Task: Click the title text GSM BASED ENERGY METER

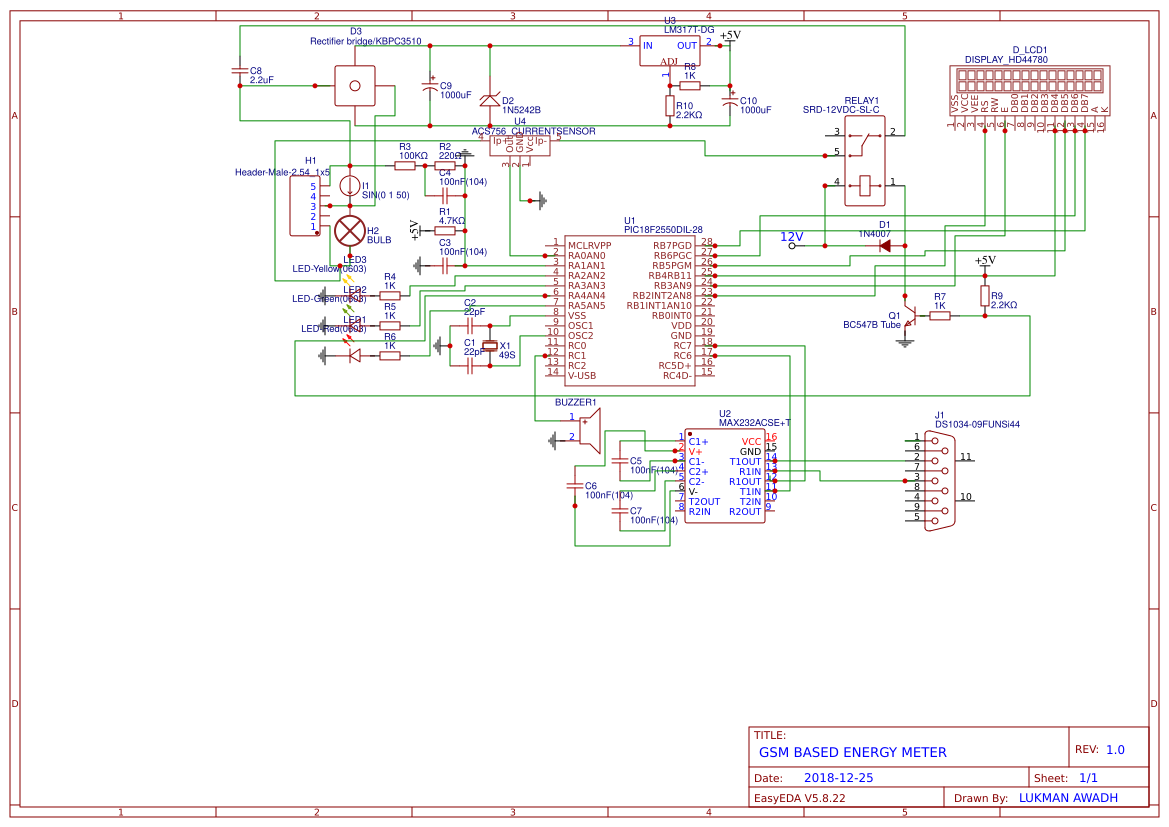Action: click(852, 752)
